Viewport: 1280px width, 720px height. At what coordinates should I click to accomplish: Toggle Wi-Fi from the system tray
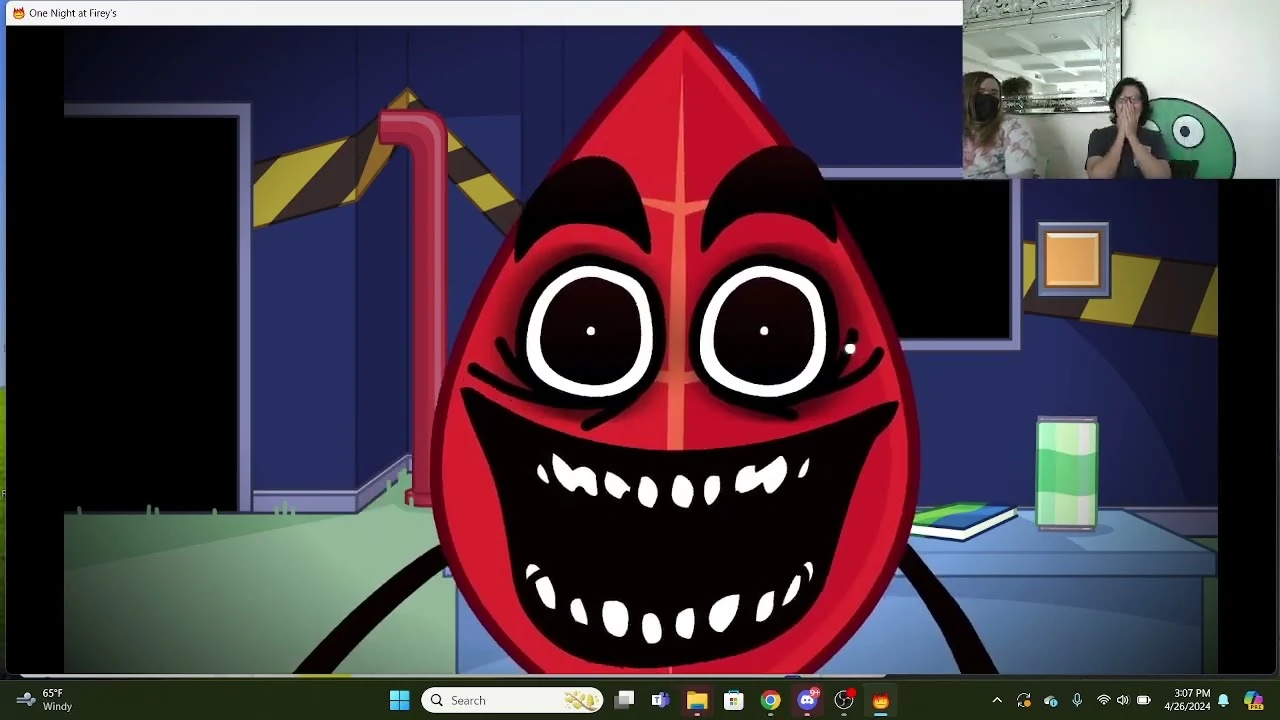coord(1104,700)
